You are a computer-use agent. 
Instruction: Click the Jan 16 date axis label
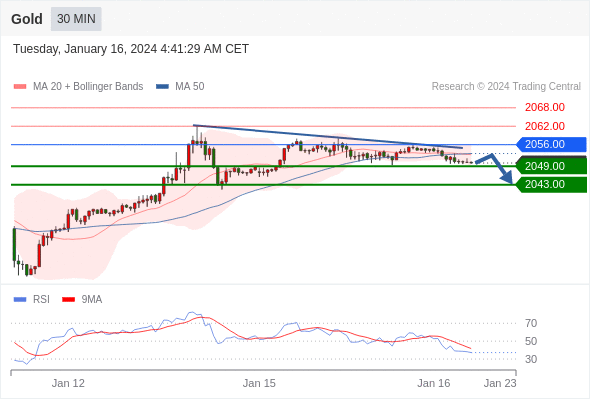tap(434, 383)
